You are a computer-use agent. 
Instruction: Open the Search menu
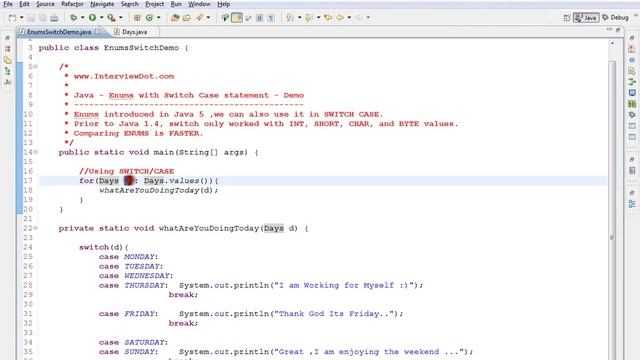129,4
